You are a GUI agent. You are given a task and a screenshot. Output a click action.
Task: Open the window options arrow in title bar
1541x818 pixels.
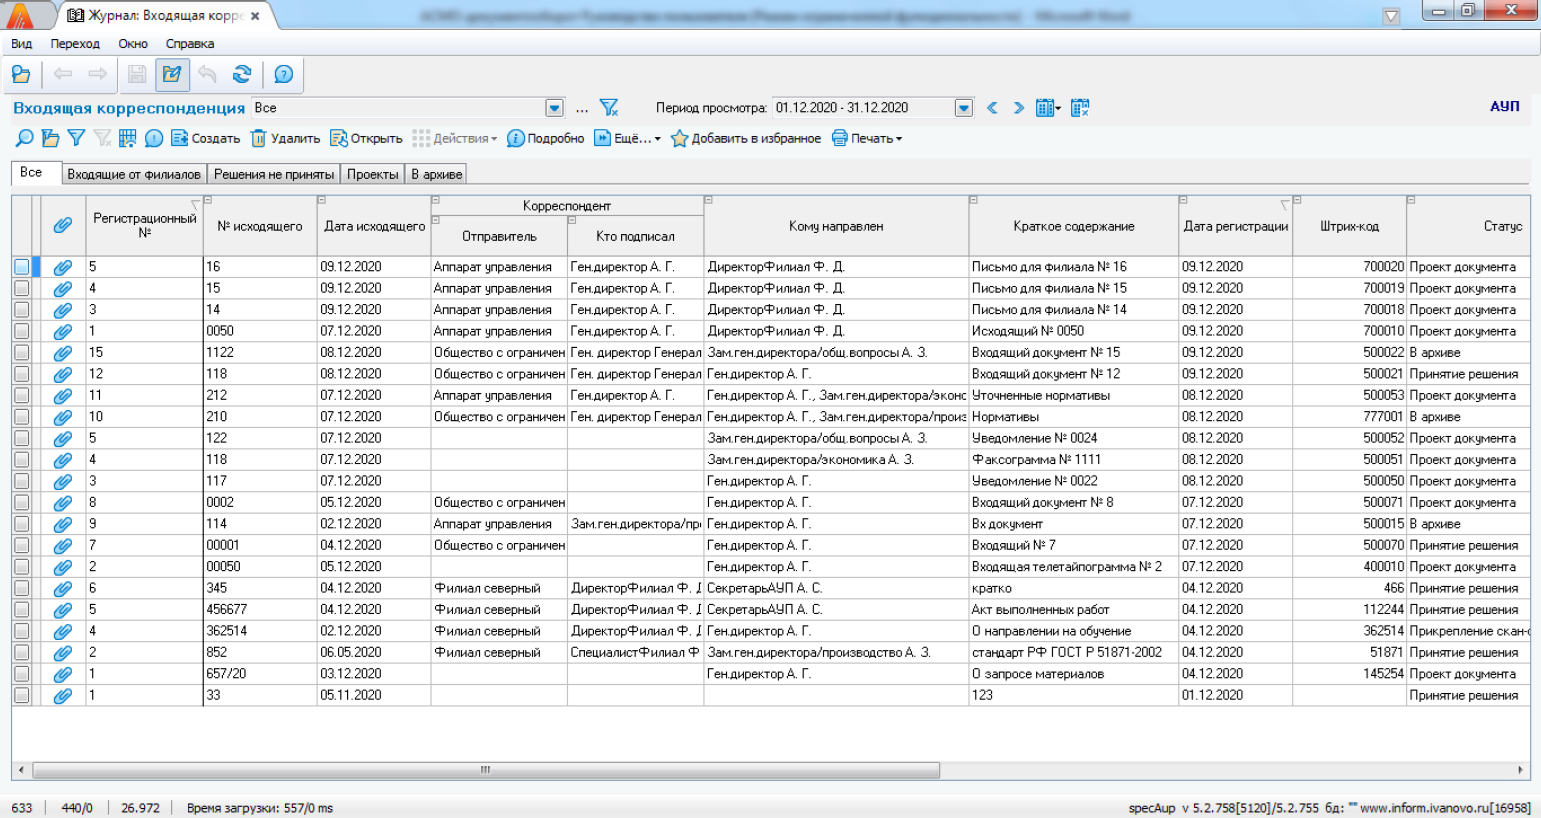click(1391, 16)
